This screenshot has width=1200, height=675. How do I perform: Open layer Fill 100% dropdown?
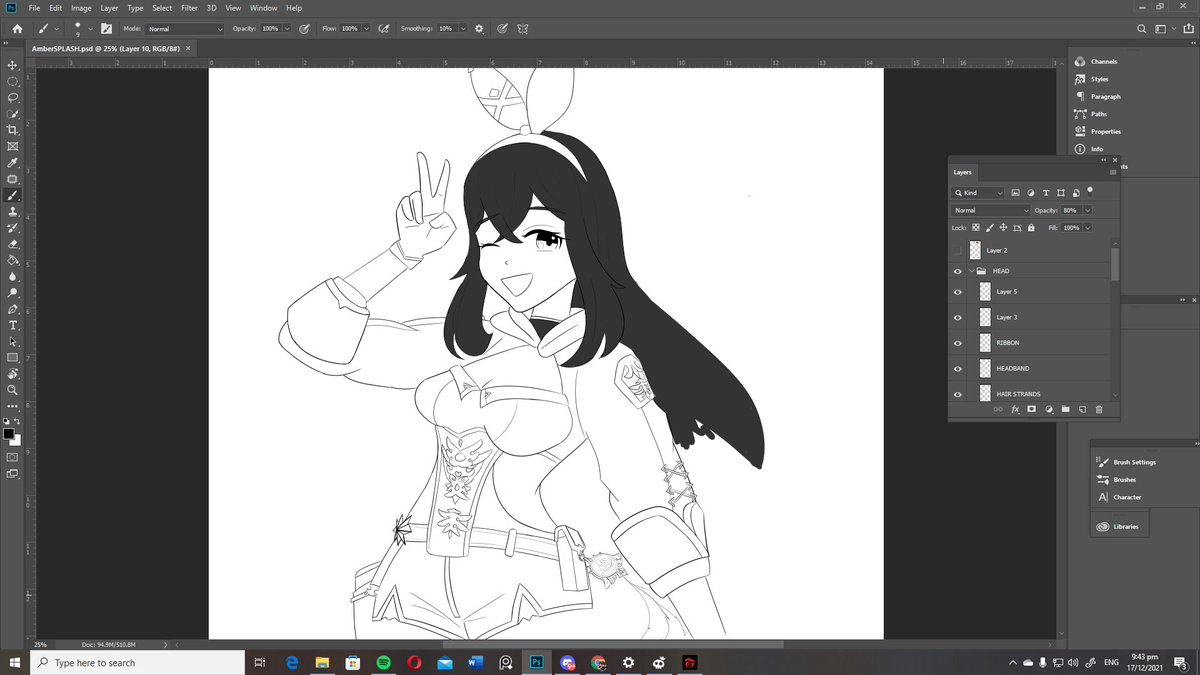click(x=1087, y=228)
